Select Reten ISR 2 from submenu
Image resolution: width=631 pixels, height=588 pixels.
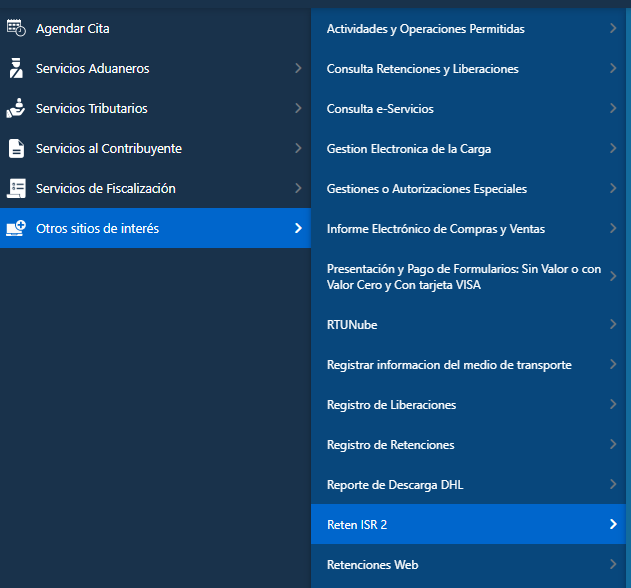pyautogui.click(x=357, y=524)
